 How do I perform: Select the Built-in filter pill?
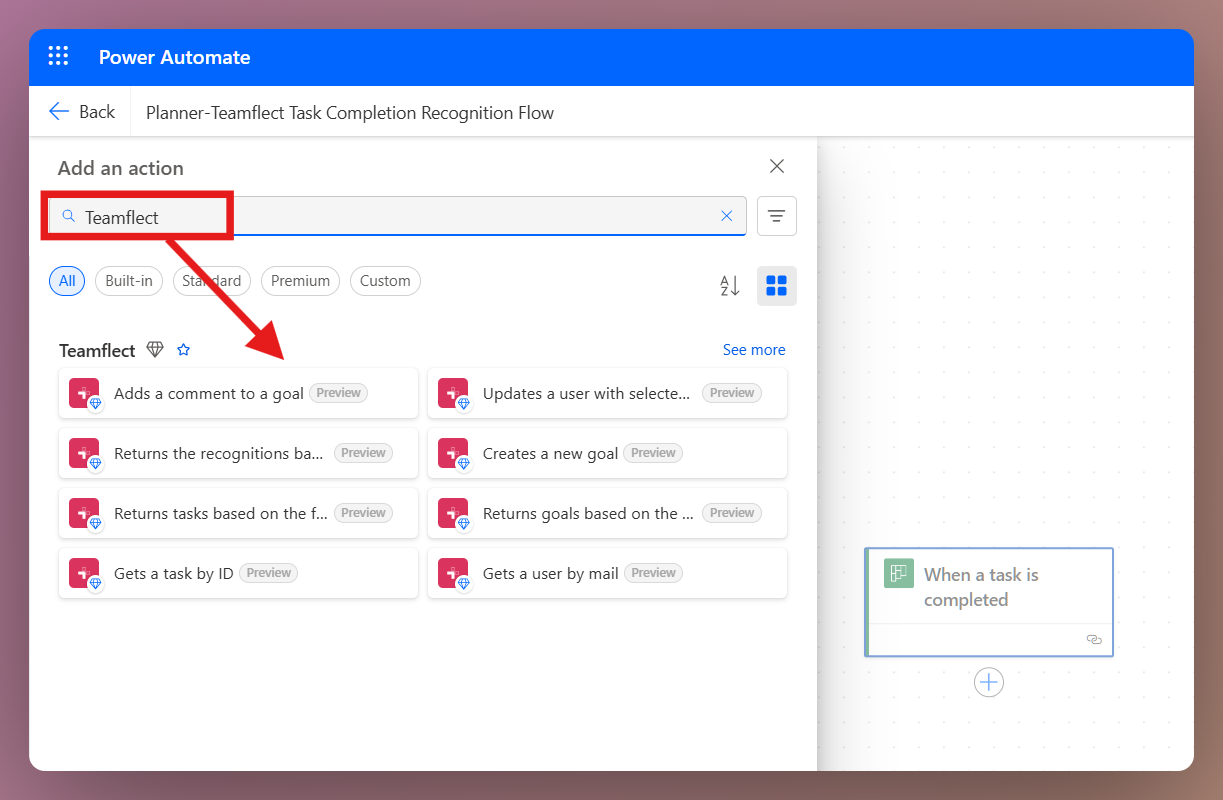point(129,281)
